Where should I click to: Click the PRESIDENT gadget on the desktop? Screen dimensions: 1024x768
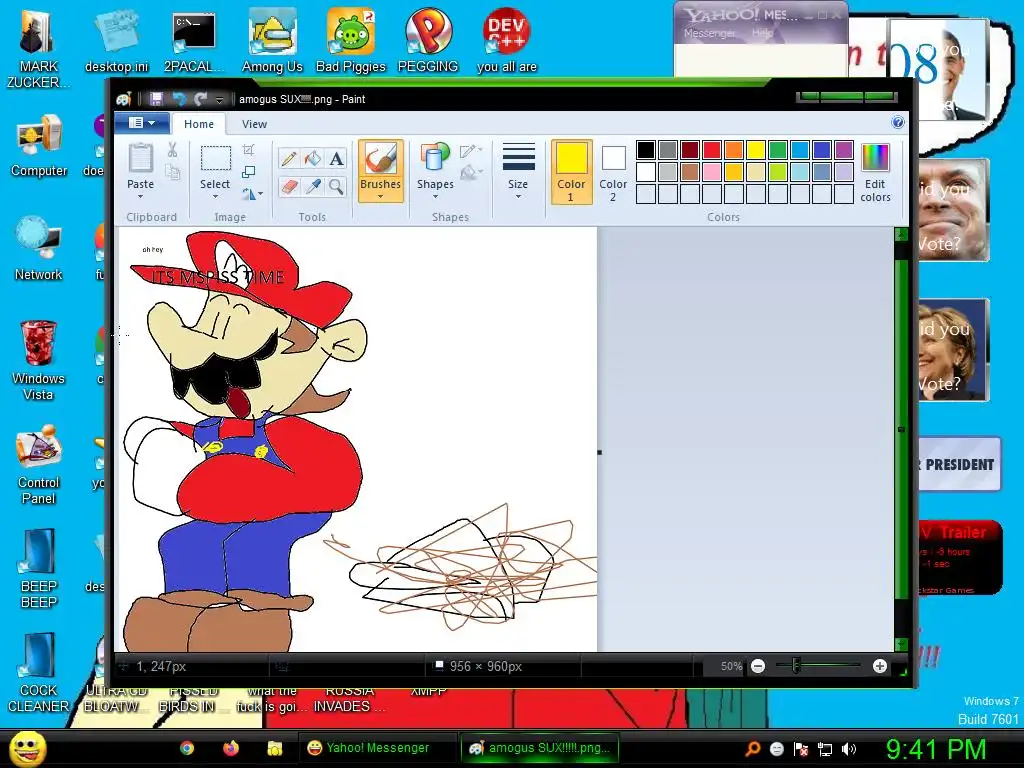coord(958,464)
